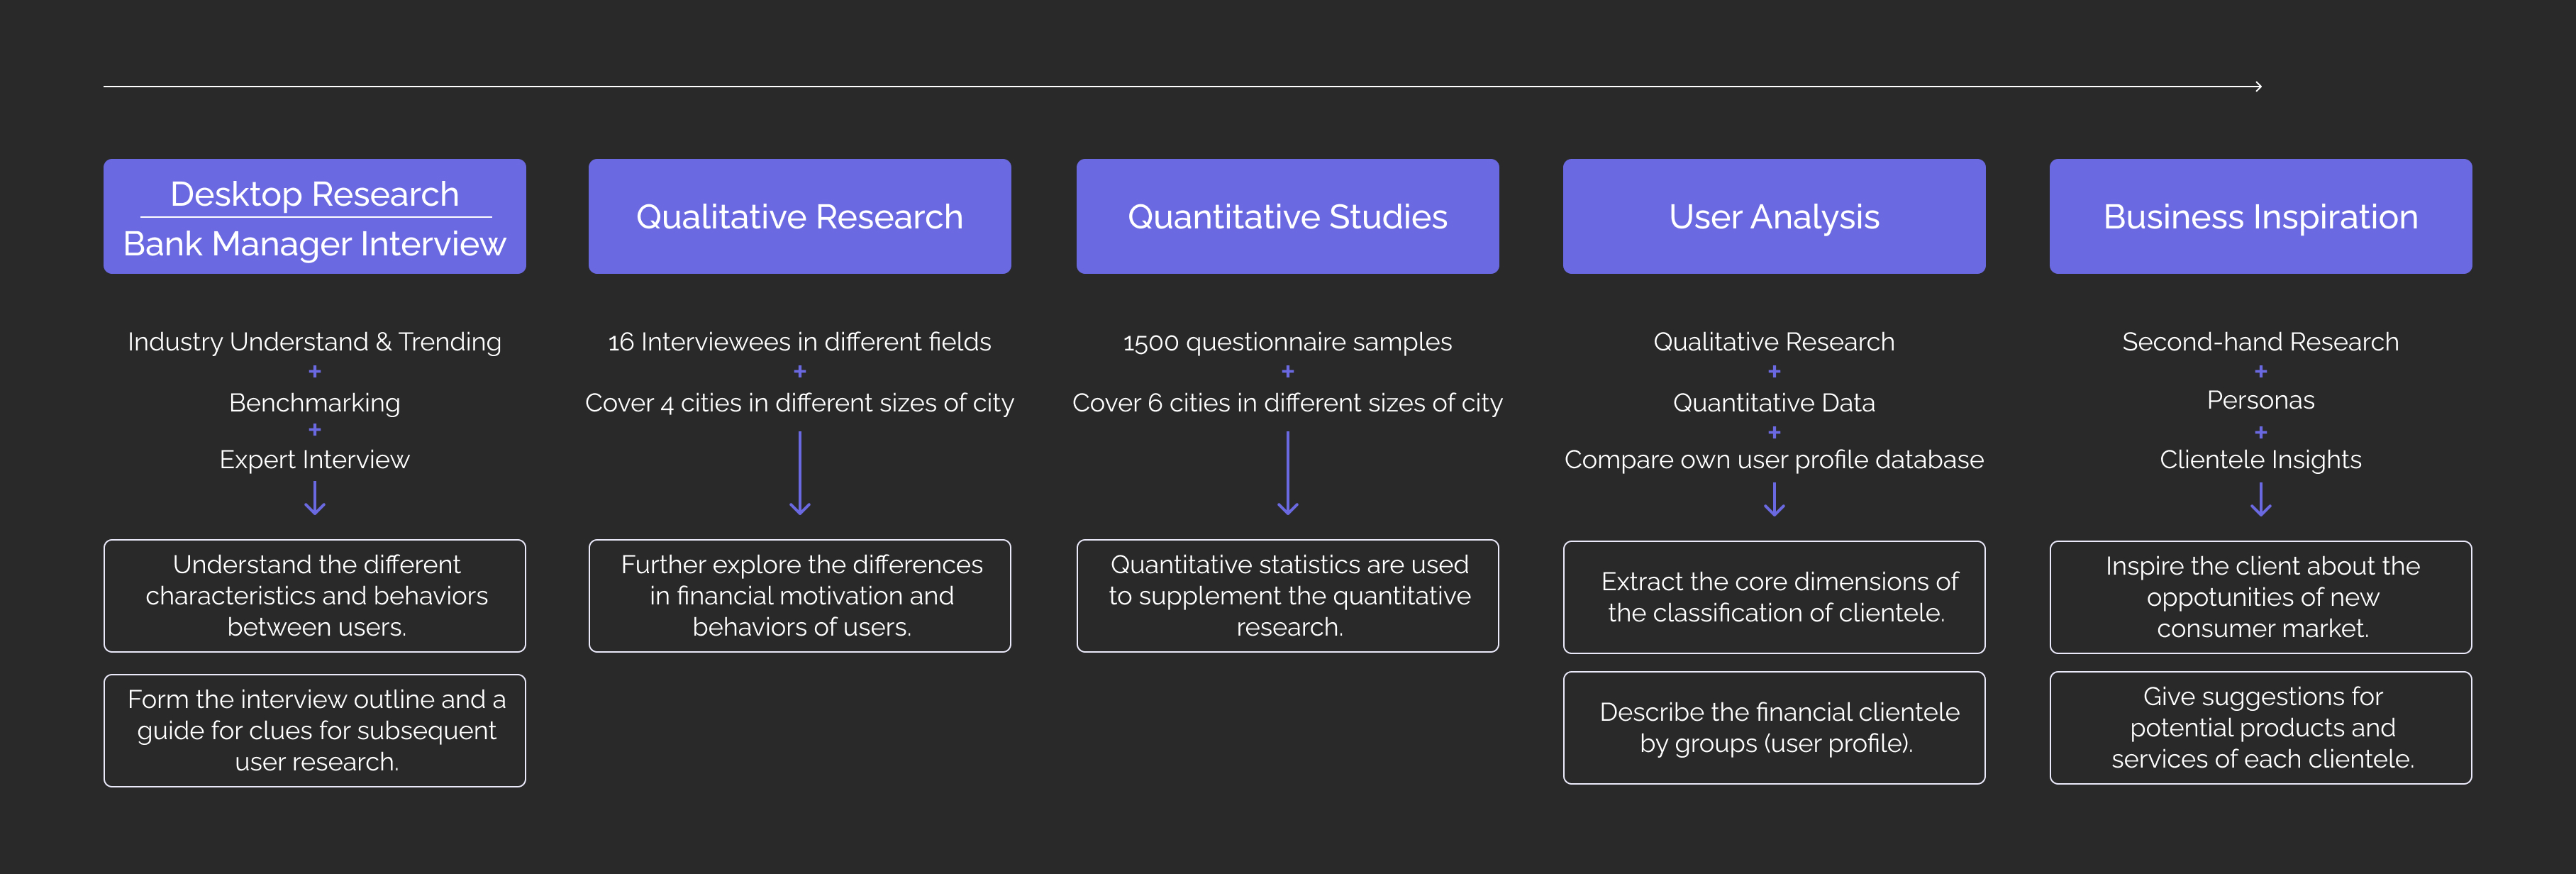Click '16 Interviewees in different fields'

click(x=799, y=342)
